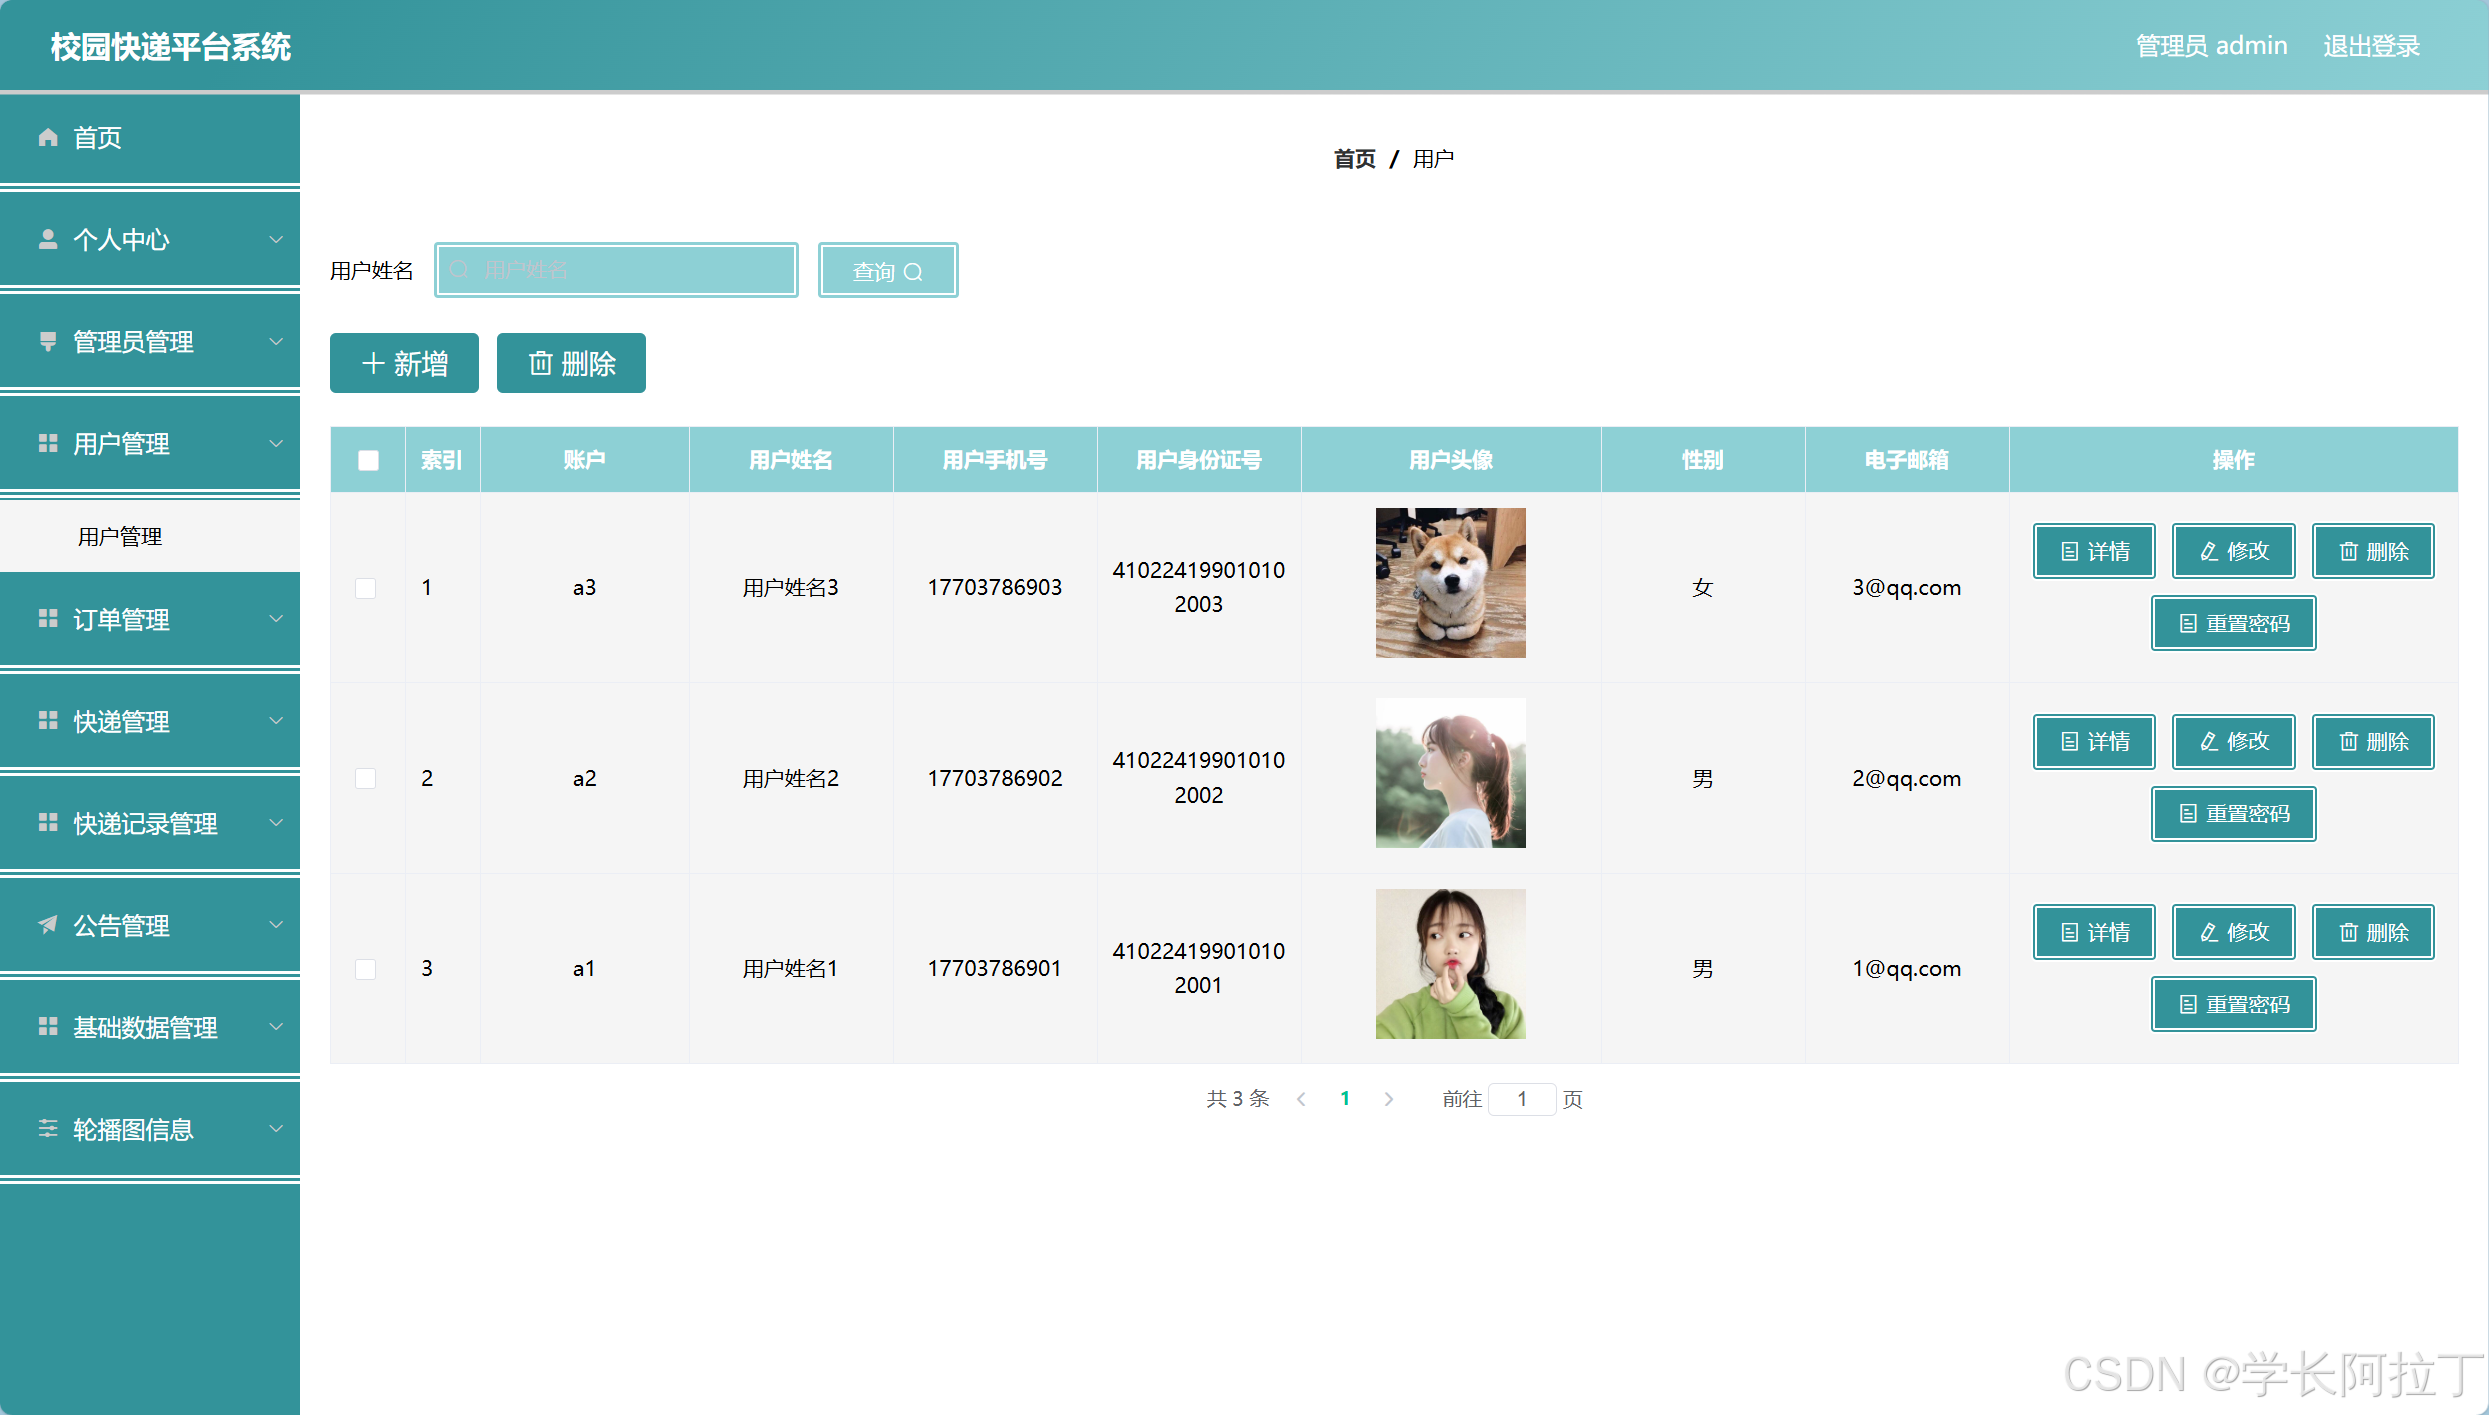
Task: Click 重置密码 for user a2
Action: point(2233,813)
